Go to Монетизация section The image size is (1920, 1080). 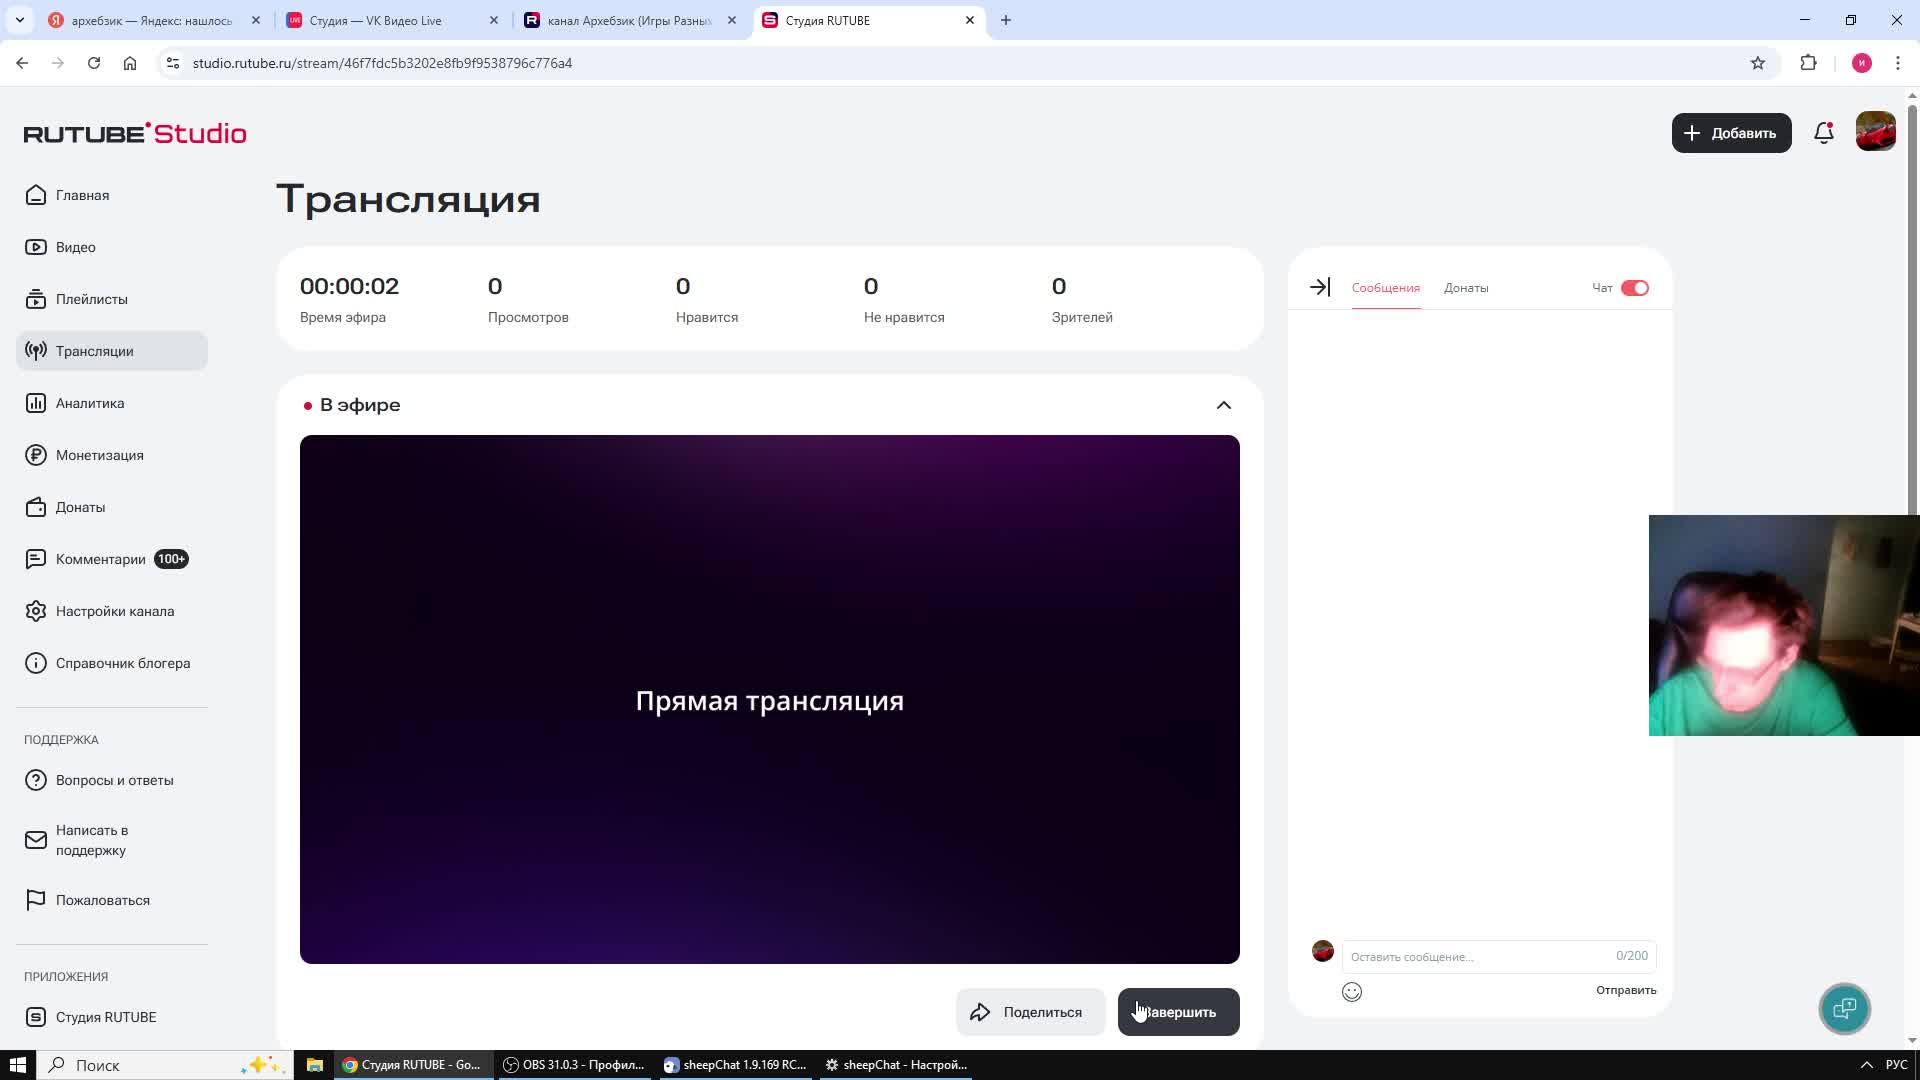coord(99,455)
